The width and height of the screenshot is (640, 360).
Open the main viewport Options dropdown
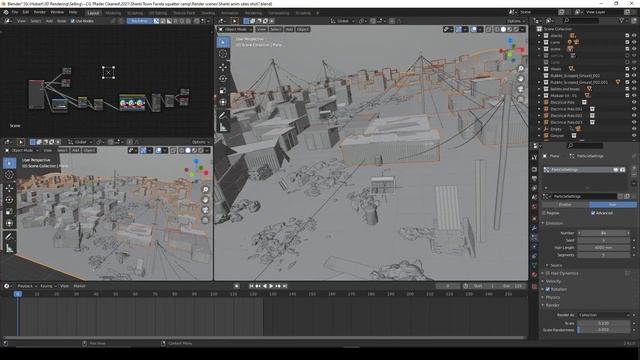pyautogui.click(x=516, y=21)
